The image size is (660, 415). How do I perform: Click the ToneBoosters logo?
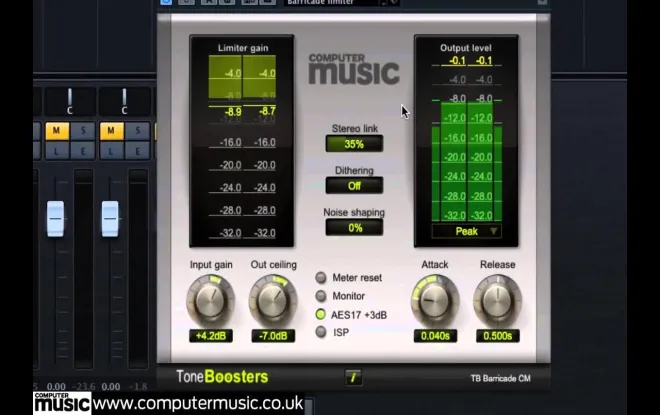222,377
